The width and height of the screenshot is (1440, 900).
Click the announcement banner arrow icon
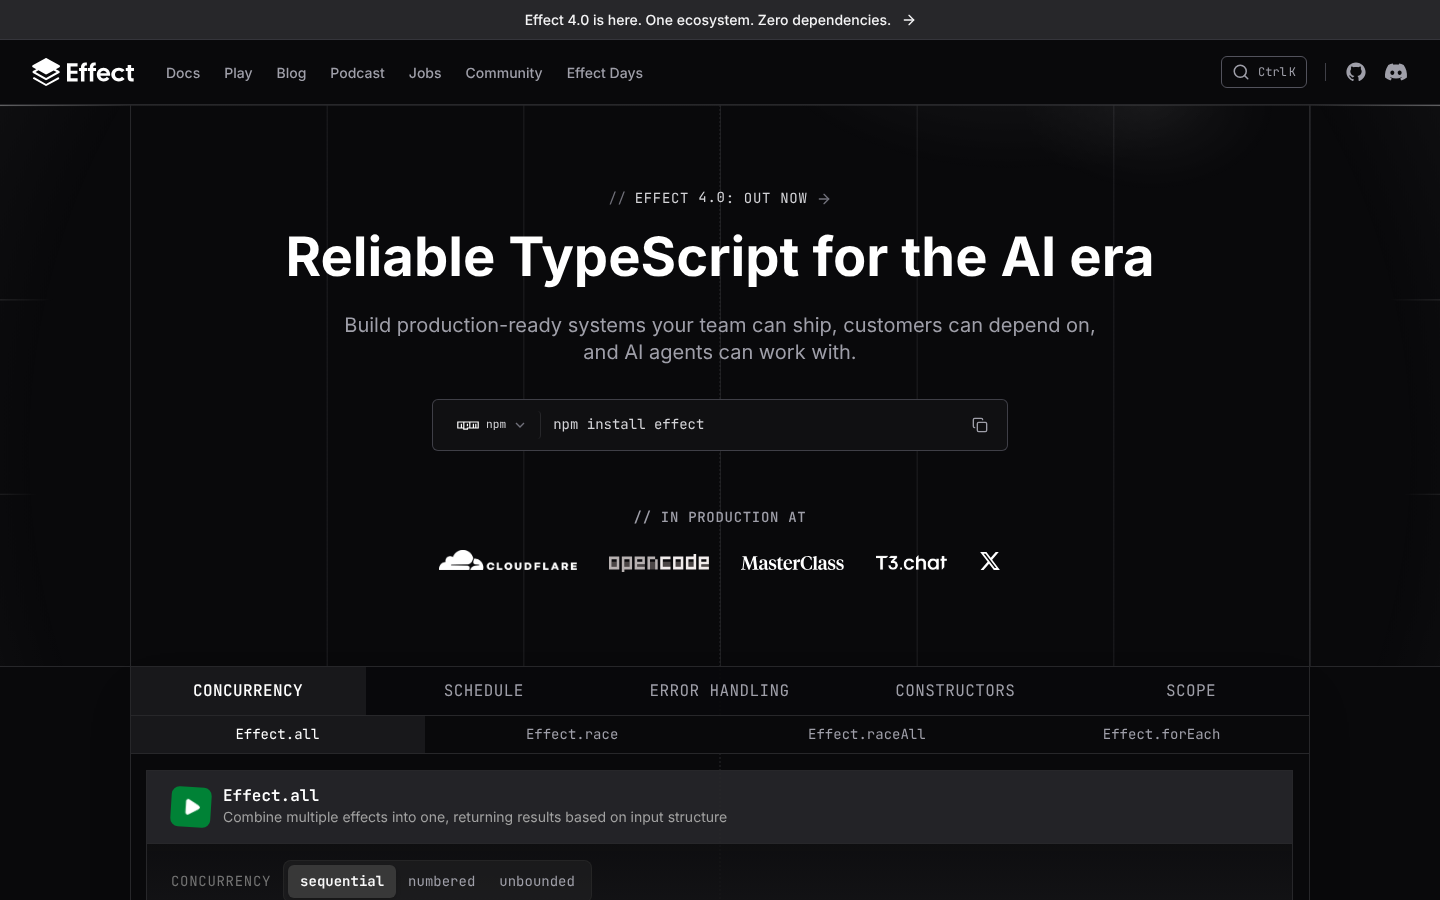(x=909, y=20)
